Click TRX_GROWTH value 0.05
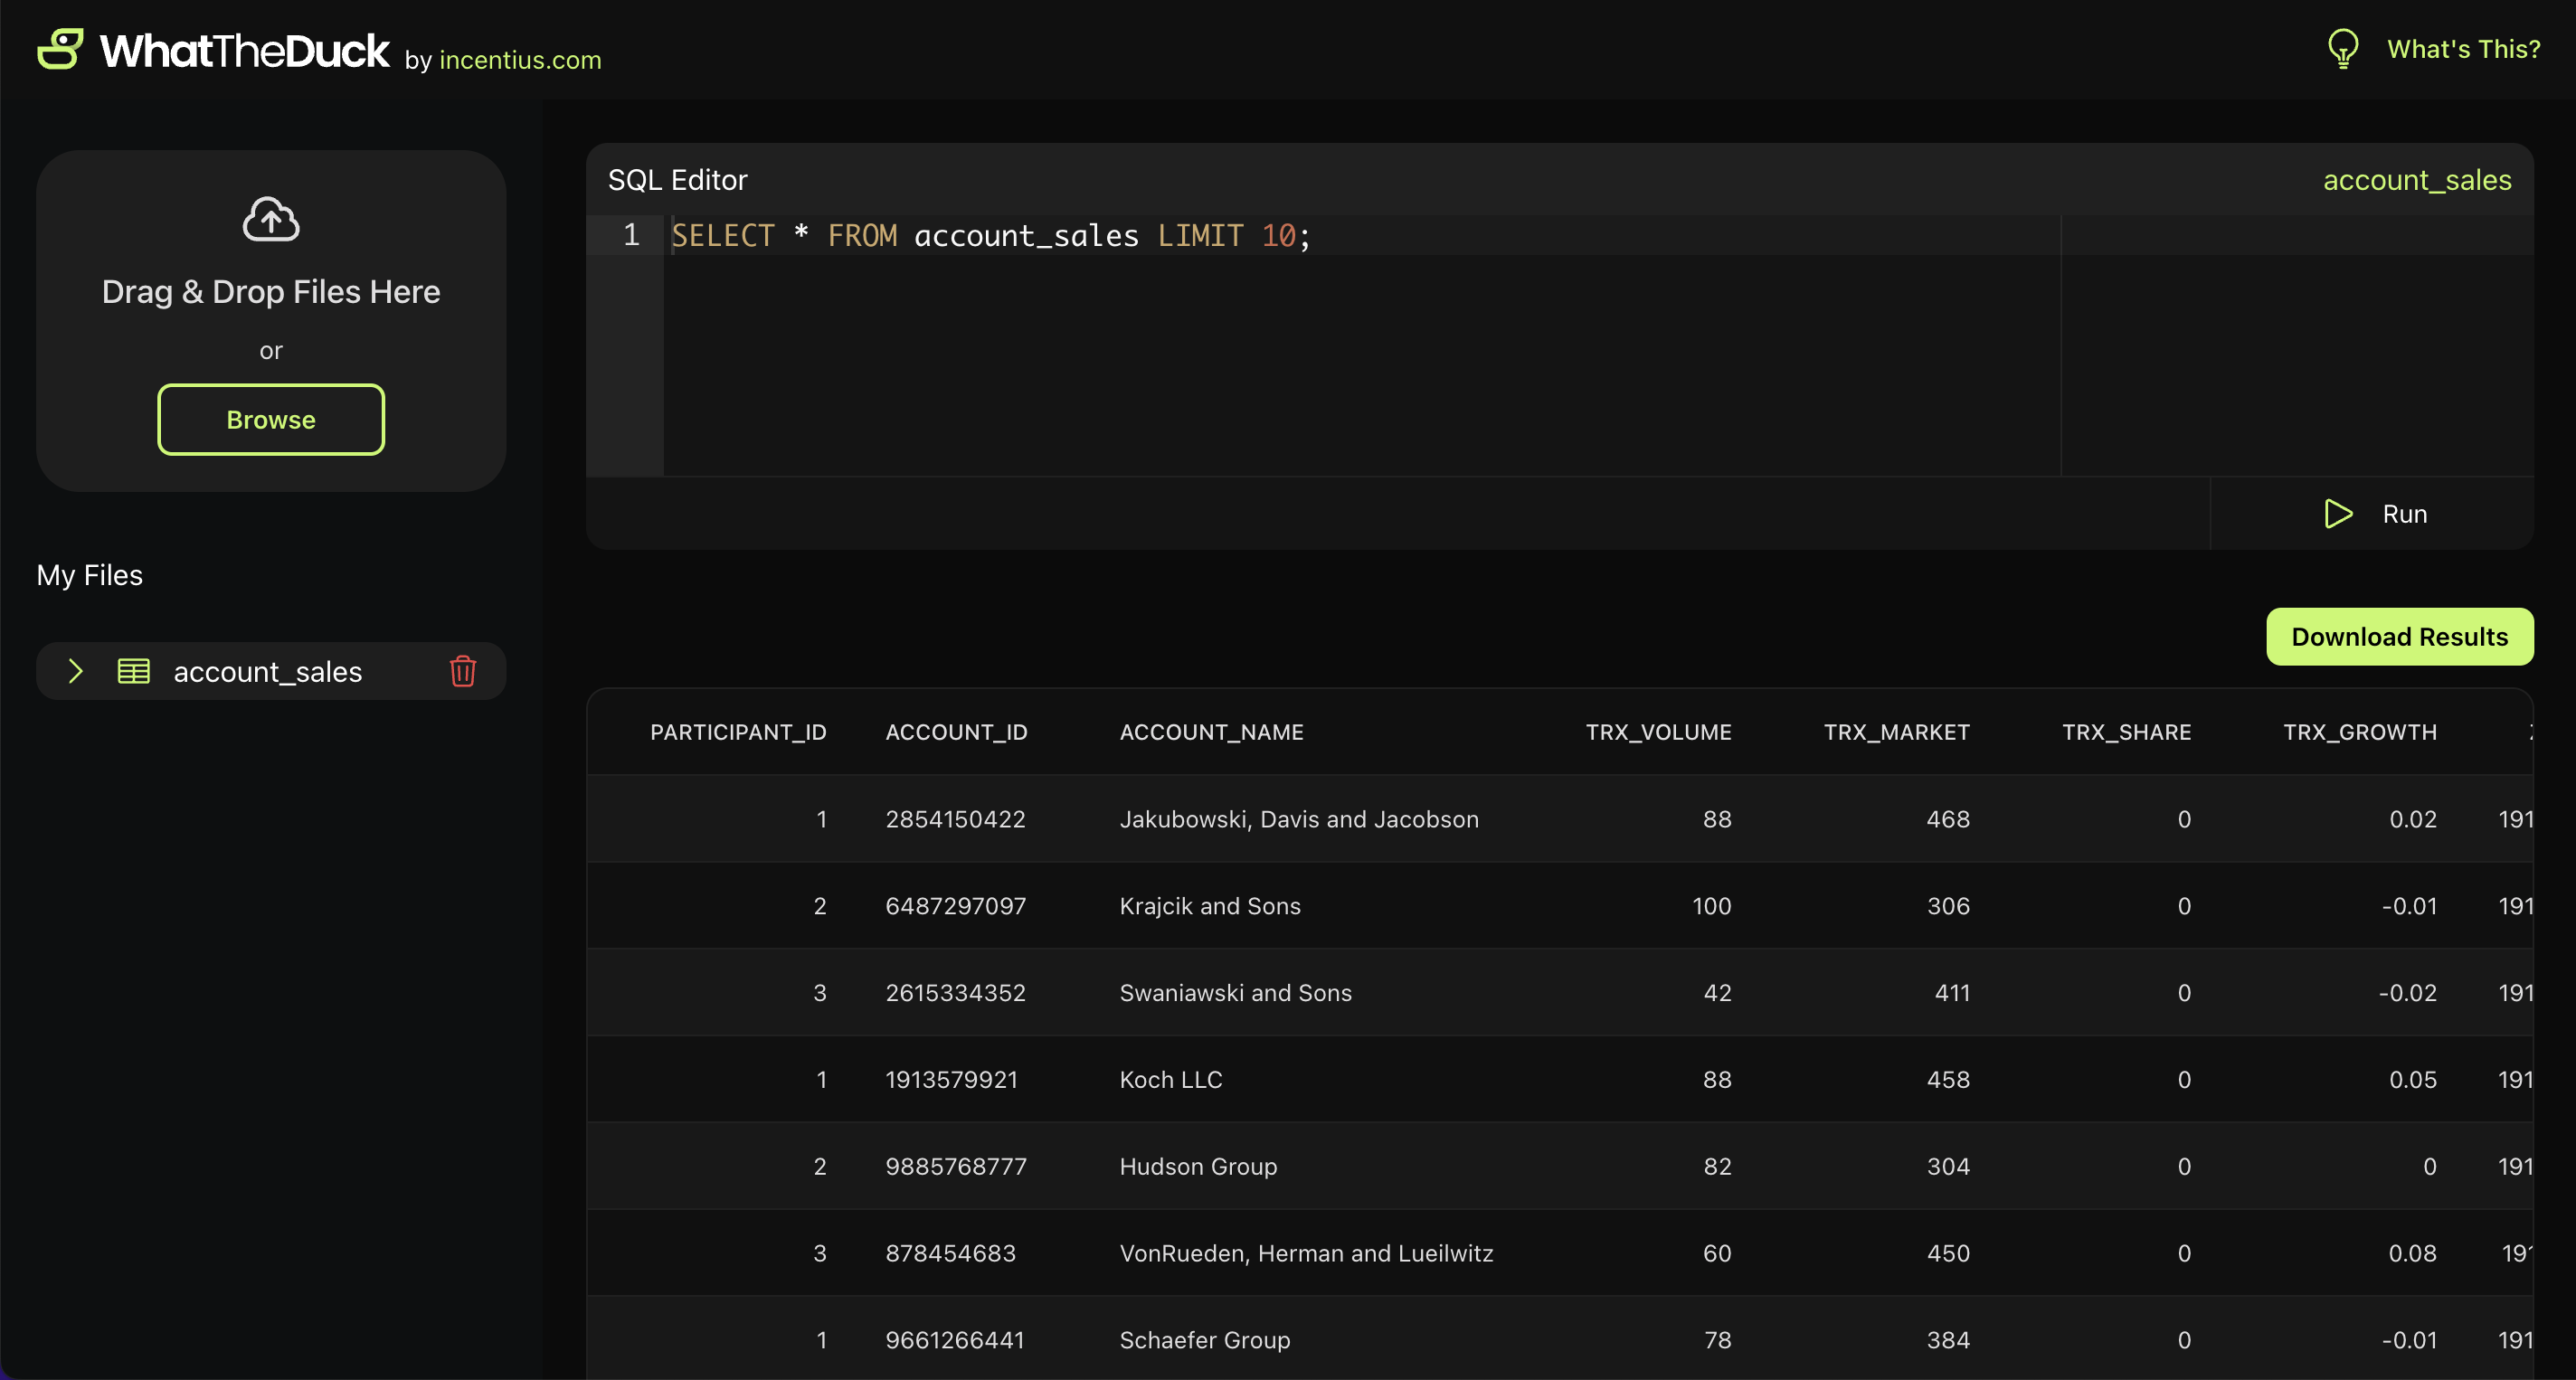 pyautogui.click(x=2412, y=1080)
